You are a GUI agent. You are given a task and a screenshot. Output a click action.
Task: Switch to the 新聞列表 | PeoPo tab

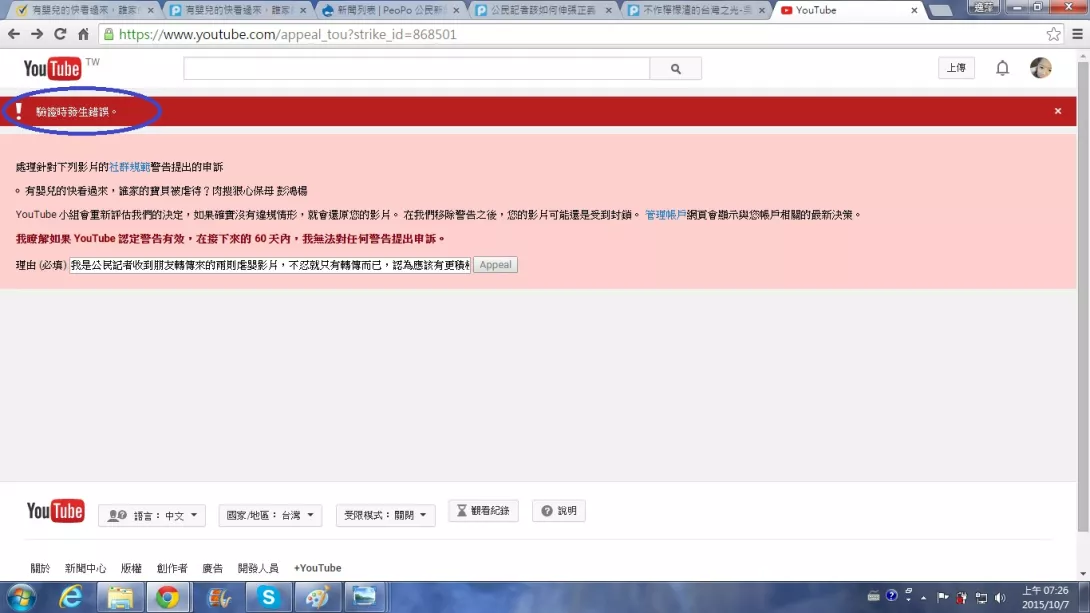pos(391,10)
